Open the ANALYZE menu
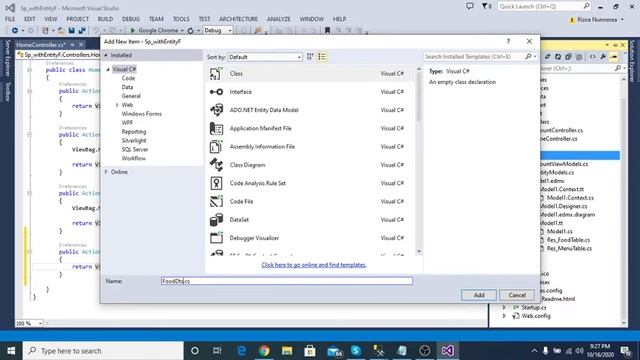 pyautogui.click(x=278, y=19)
